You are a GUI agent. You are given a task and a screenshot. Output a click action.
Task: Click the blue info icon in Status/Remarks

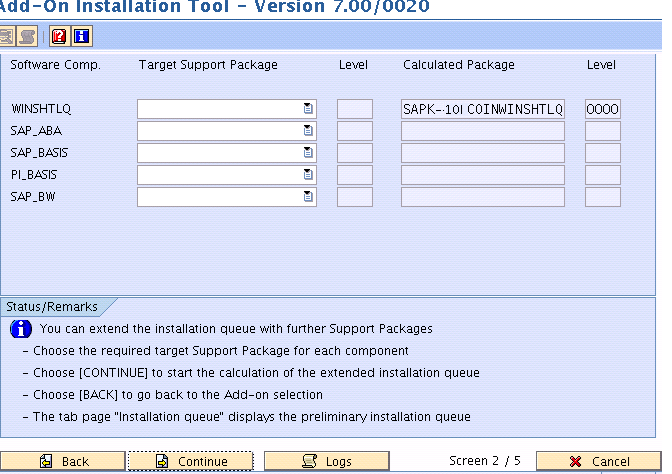(21, 329)
